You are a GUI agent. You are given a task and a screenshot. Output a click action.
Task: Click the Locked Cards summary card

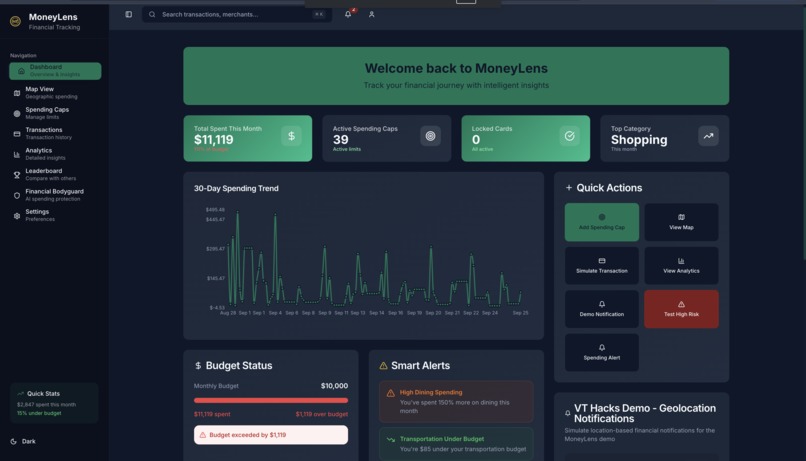click(x=525, y=138)
